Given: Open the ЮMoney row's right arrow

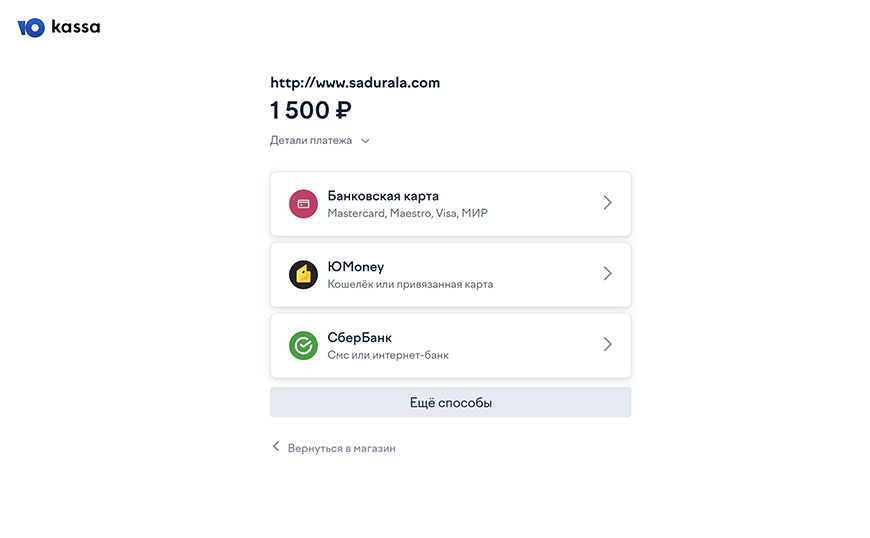Looking at the screenshot, I should tap(607, 274).
